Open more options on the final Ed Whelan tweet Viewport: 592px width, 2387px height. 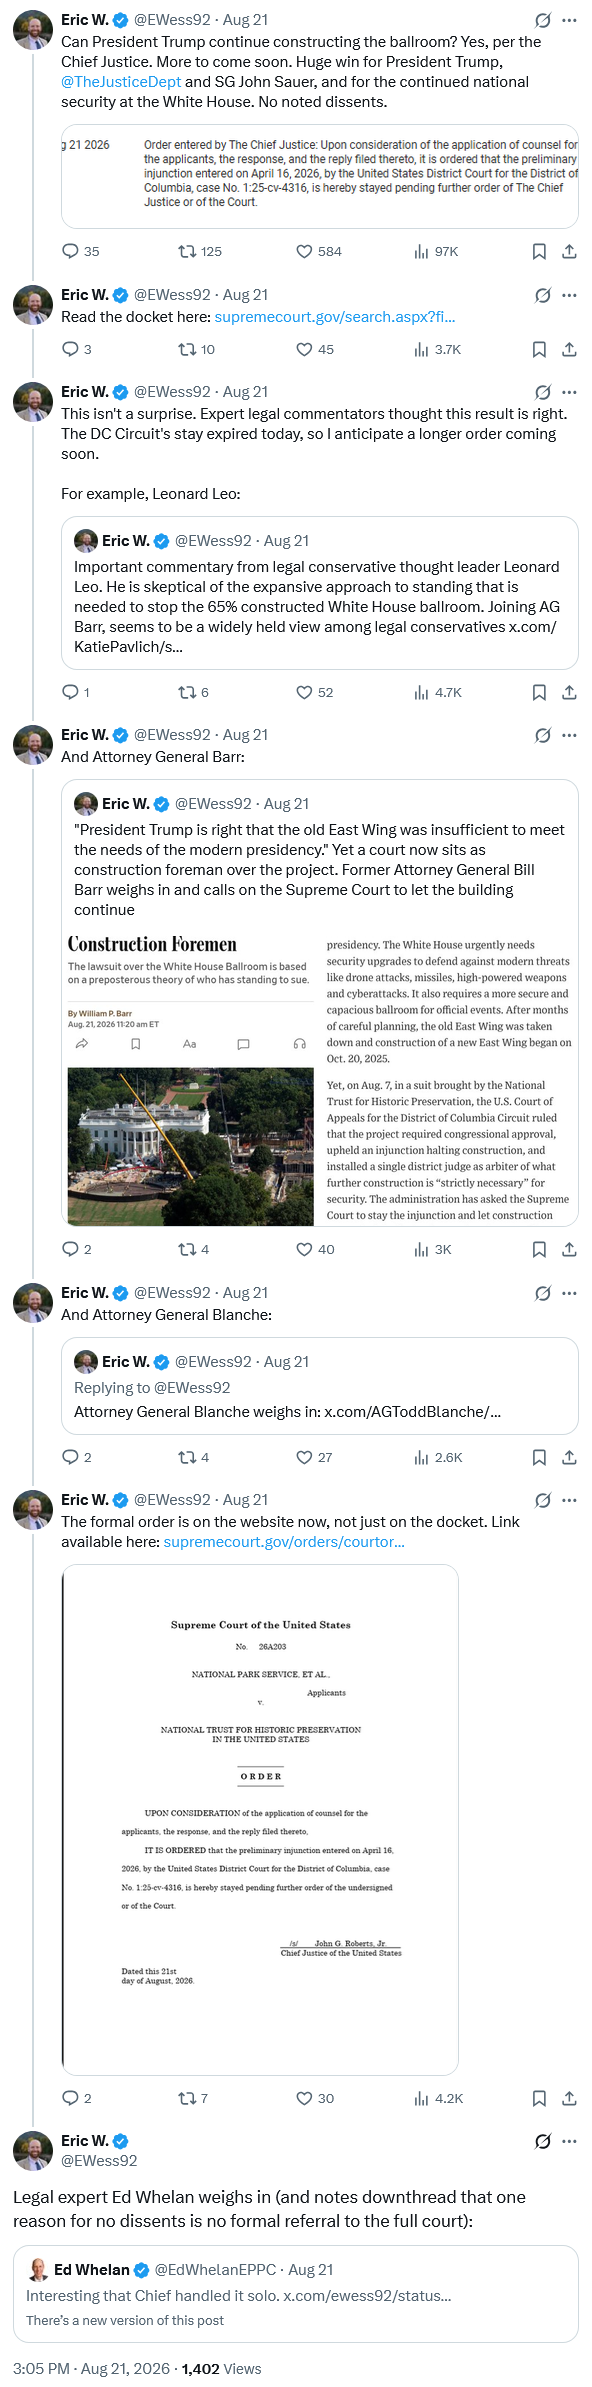coord(569,2141)
